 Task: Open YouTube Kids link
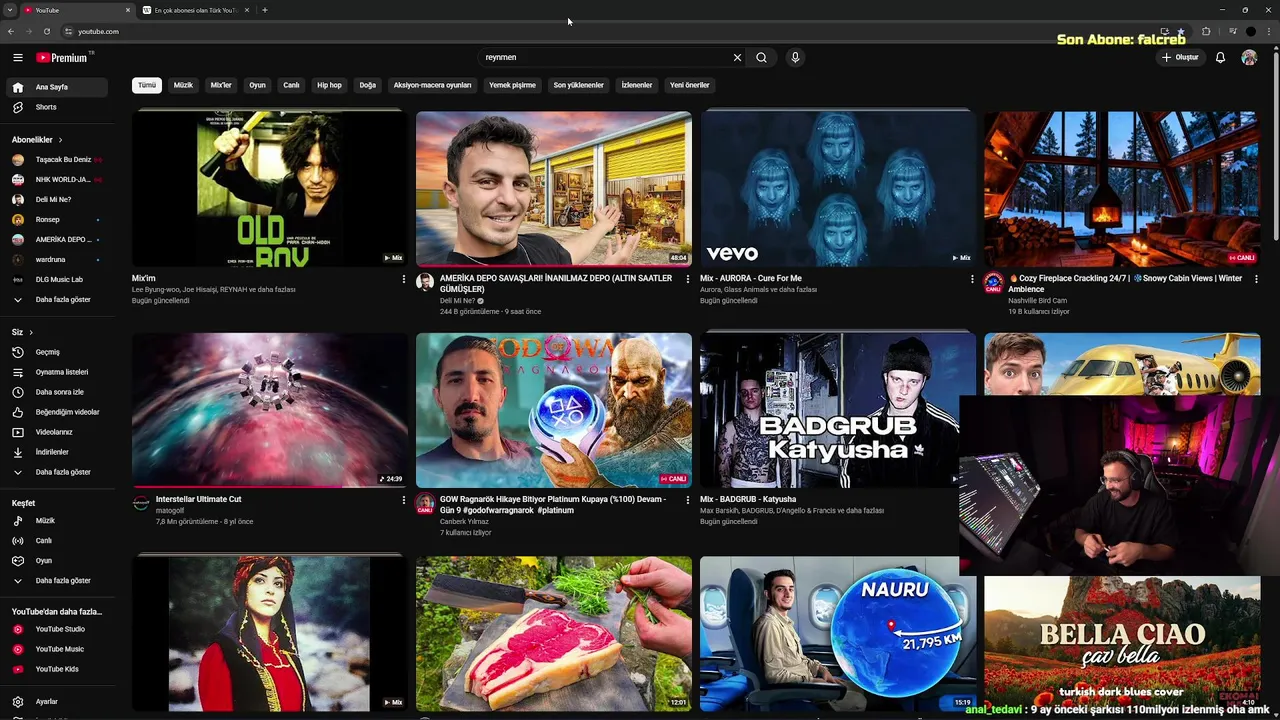[x=59, y=669]
